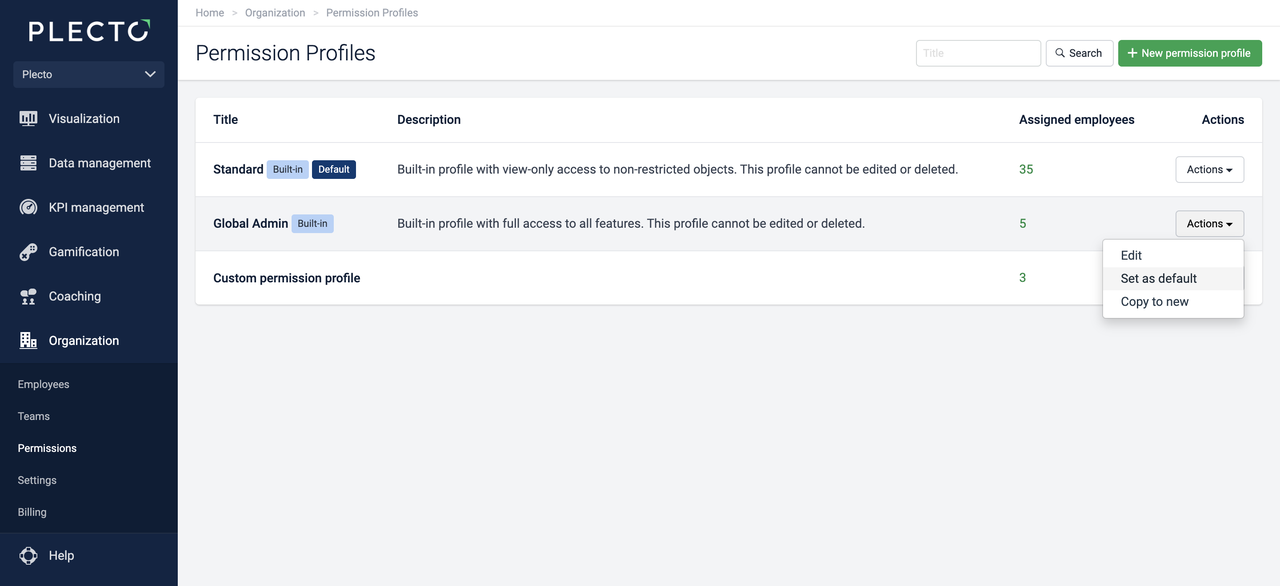This screenshot has width=1280, height=586.
Task: Pick Copy to new menu entry
Action: [1154, 302]
